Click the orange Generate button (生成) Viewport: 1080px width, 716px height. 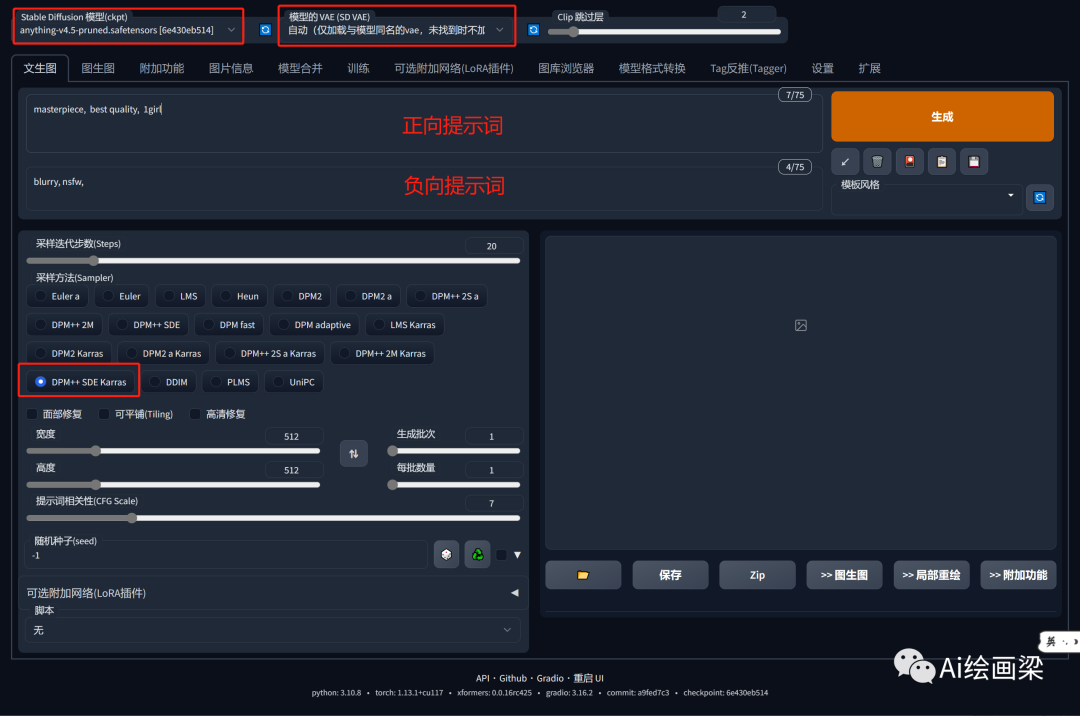[942, 116]
